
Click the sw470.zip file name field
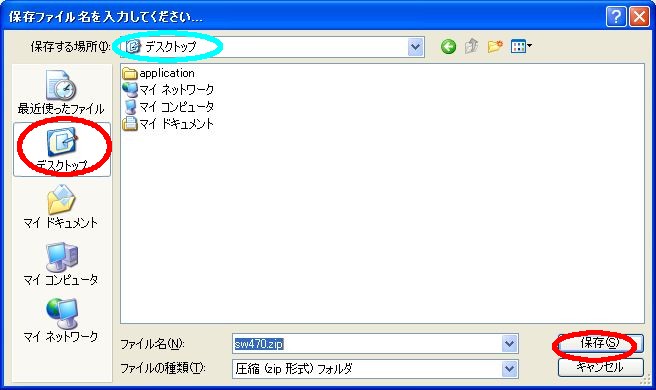(x=375, y=344)
